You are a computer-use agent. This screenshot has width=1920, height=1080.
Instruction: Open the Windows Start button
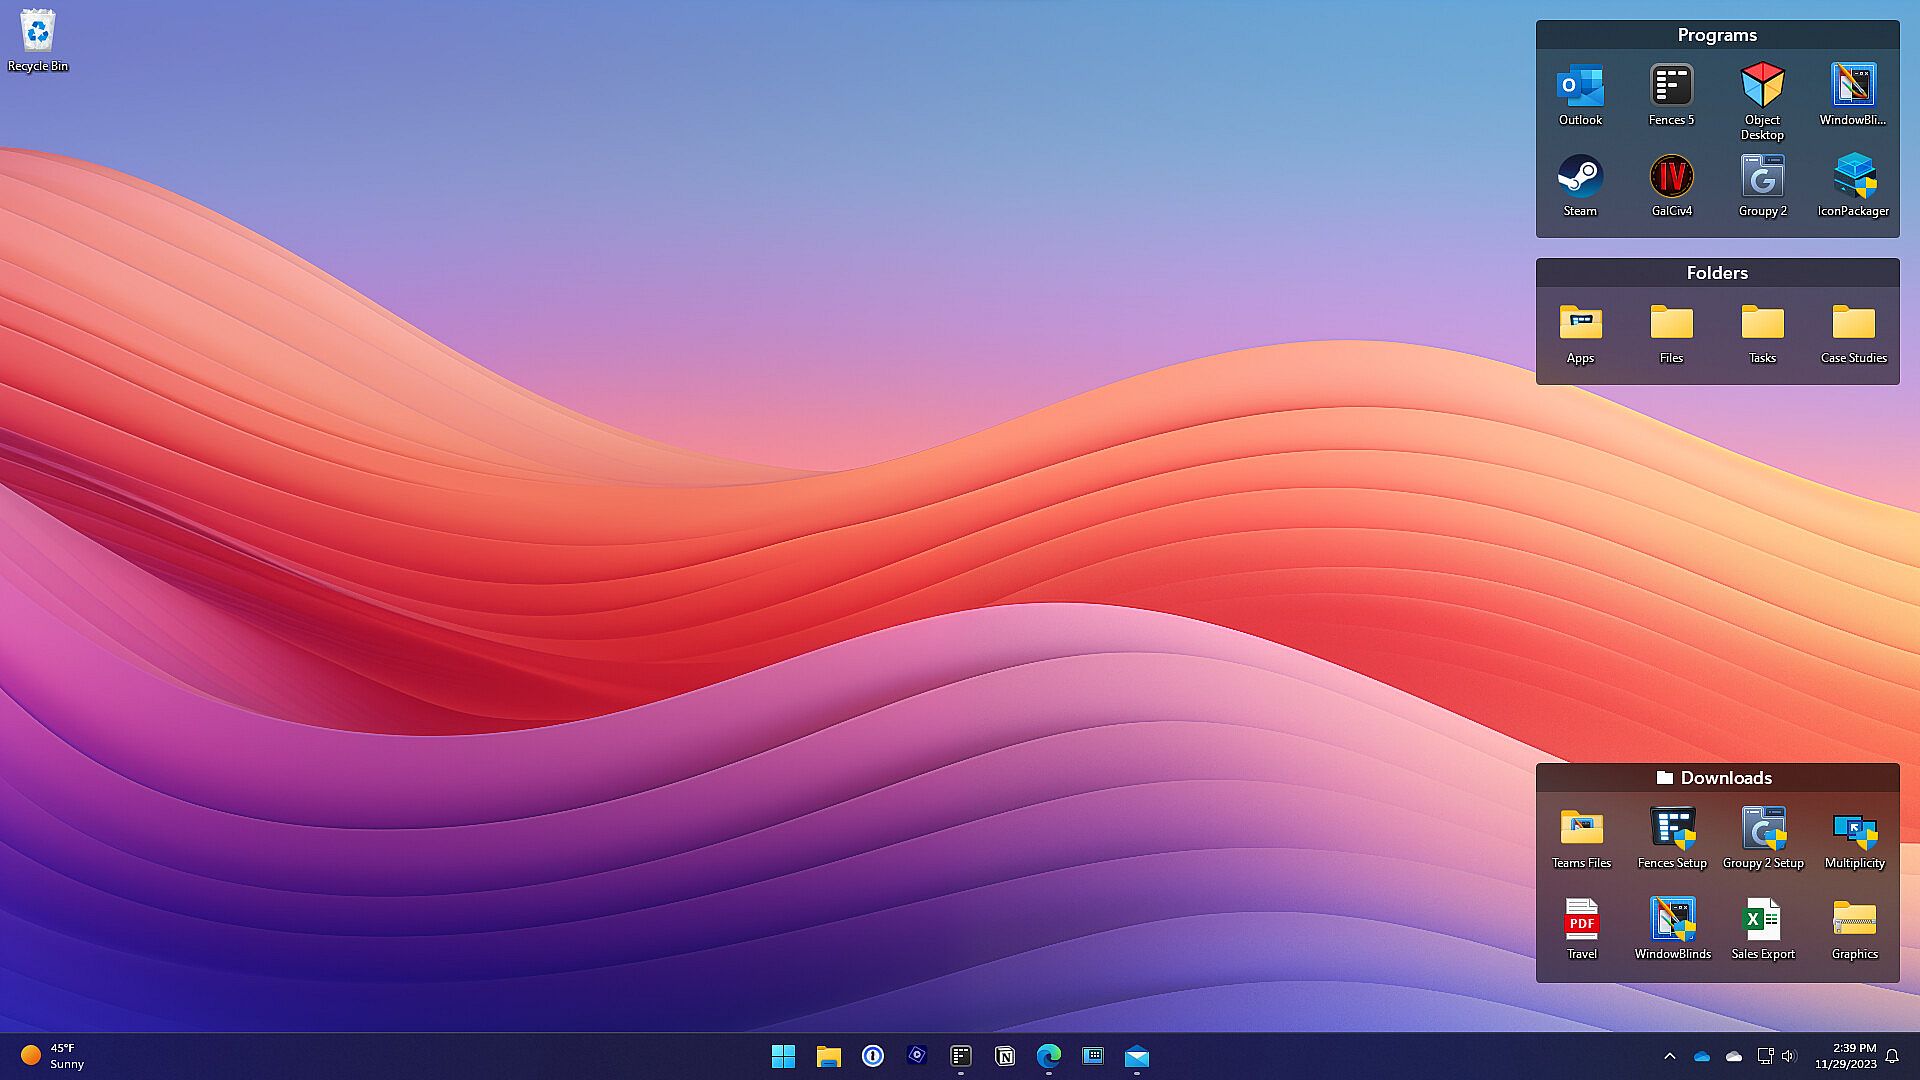coord(783,1056)
